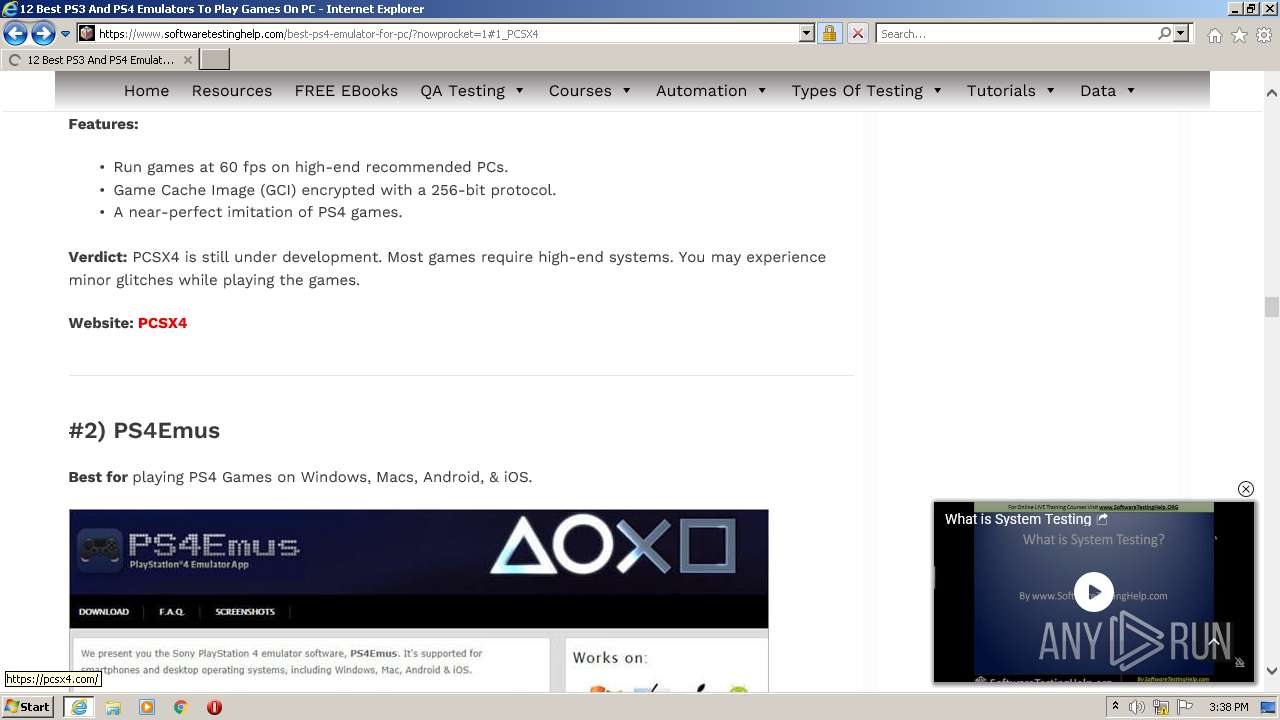Click Internet Explorer taskbar icon
The width and height of the screenshot is (1280, 720).
[x=79, y=707]
